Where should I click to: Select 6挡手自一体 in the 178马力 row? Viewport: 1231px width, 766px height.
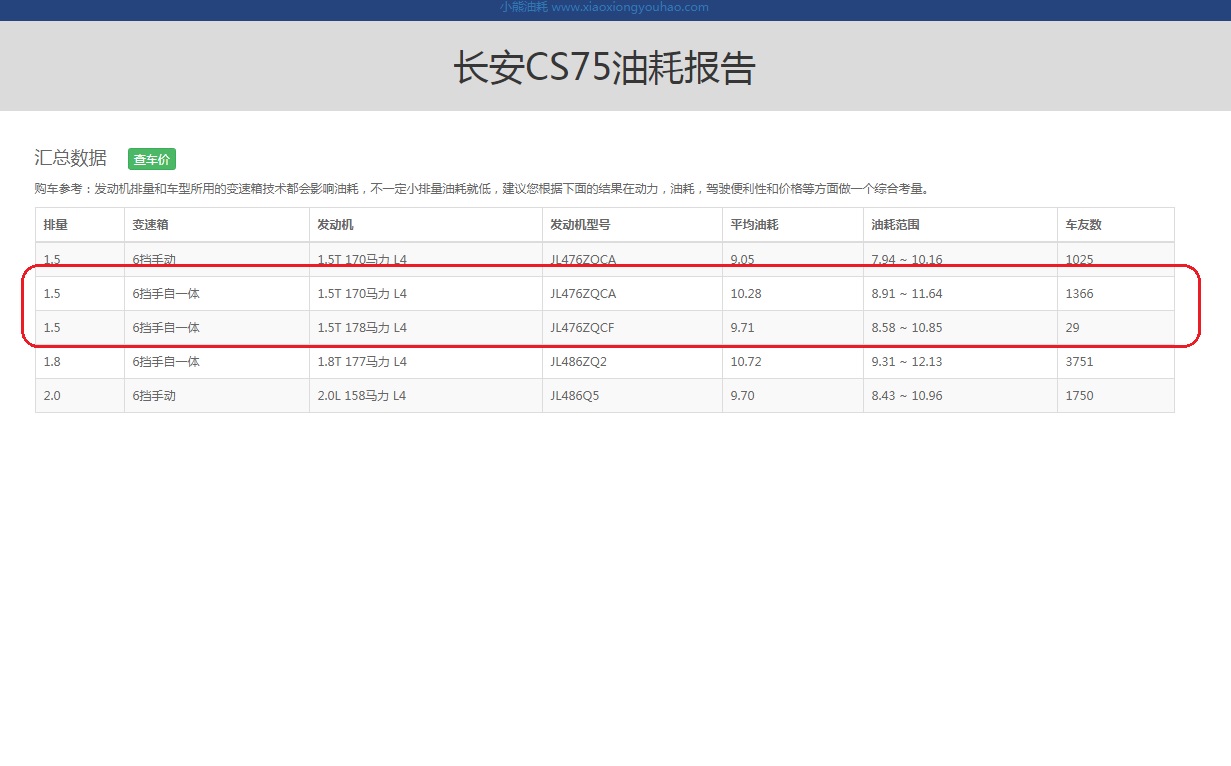[x=166, y=328]
